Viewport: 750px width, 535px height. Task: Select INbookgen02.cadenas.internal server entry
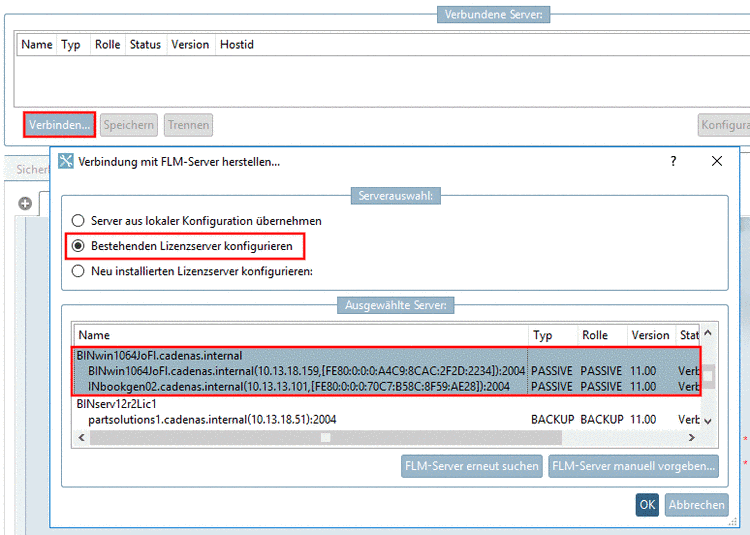[x=386, y=386]
